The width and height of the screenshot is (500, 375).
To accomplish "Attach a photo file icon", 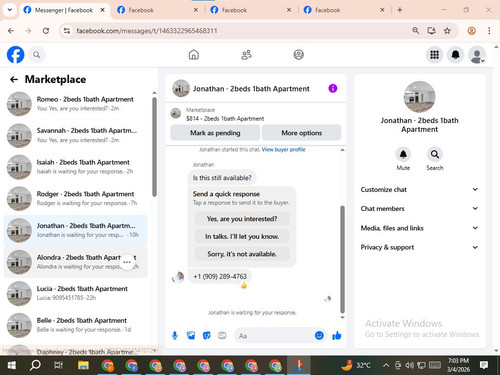I will click(x=191, y=335).
